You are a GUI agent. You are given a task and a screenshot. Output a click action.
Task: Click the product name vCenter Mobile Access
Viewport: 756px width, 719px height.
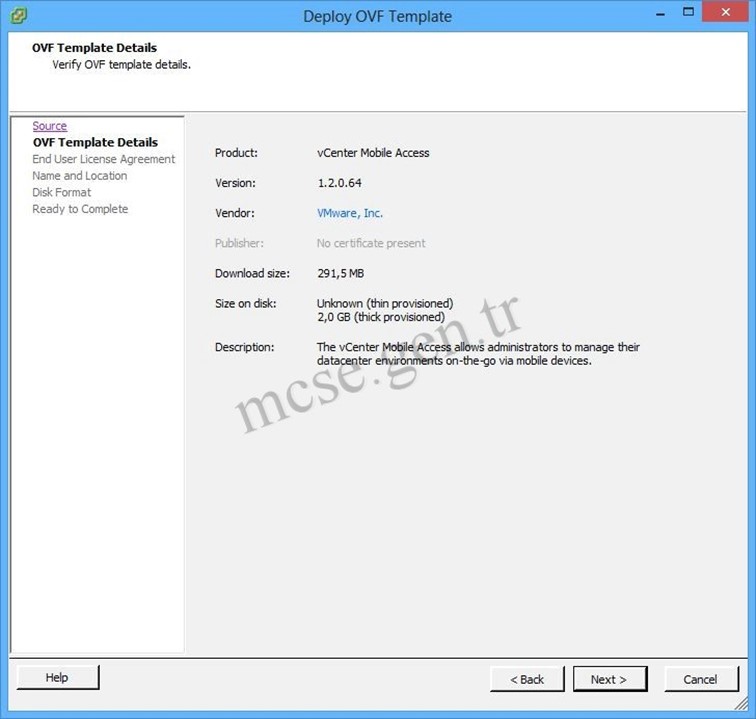(373, 153)
